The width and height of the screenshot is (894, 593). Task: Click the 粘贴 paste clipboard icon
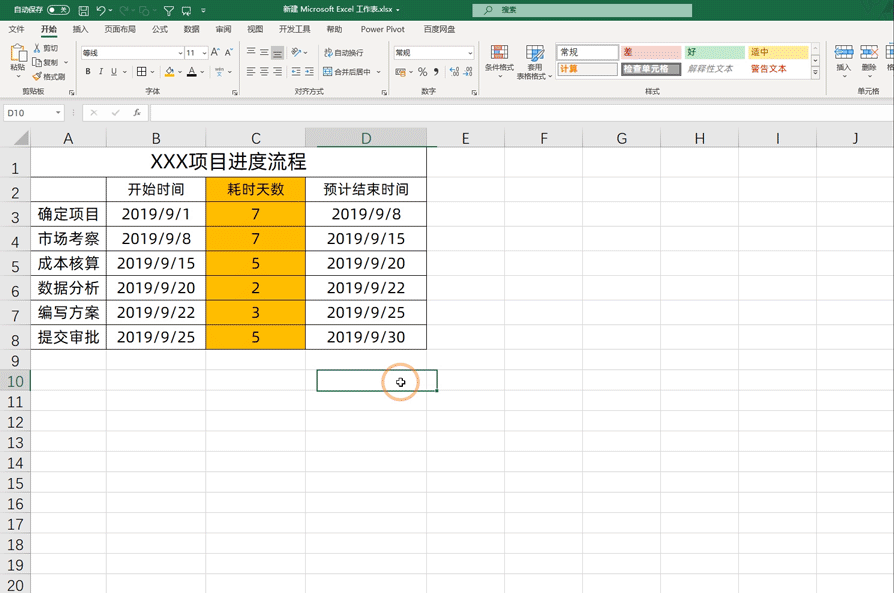(x=18, y=53)
